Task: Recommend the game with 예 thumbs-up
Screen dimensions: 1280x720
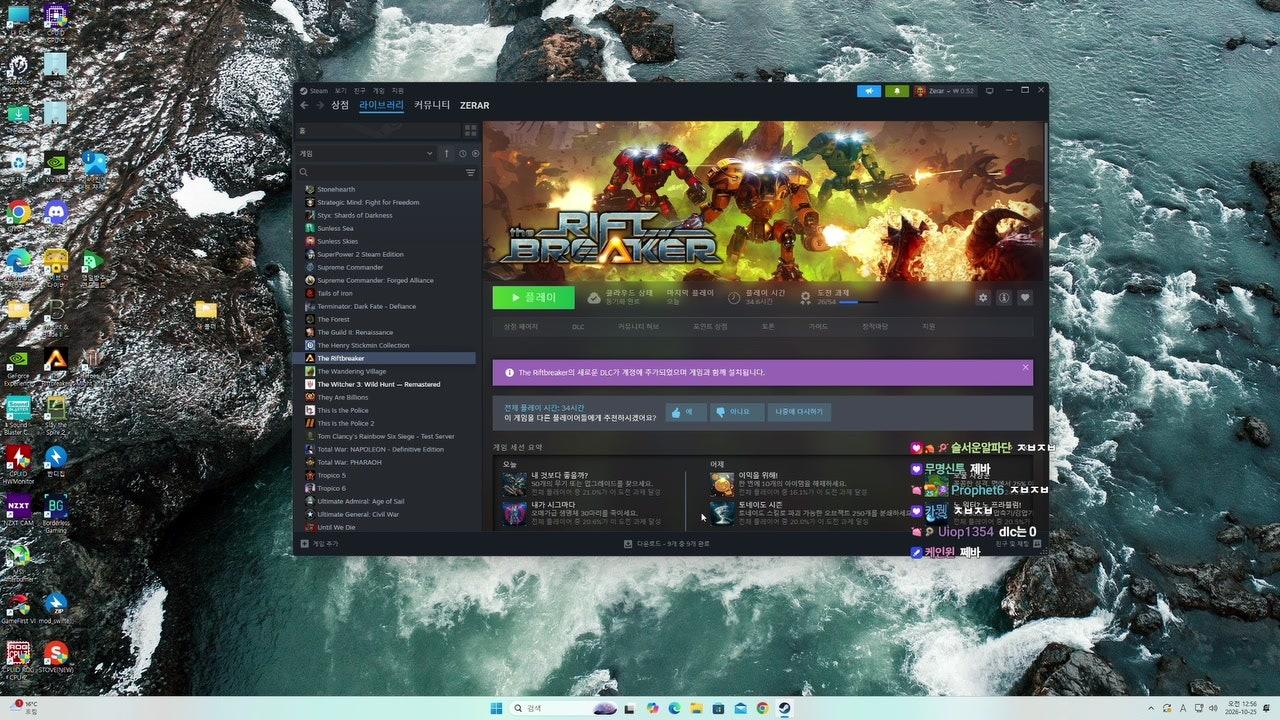Action: coord(686,412)
